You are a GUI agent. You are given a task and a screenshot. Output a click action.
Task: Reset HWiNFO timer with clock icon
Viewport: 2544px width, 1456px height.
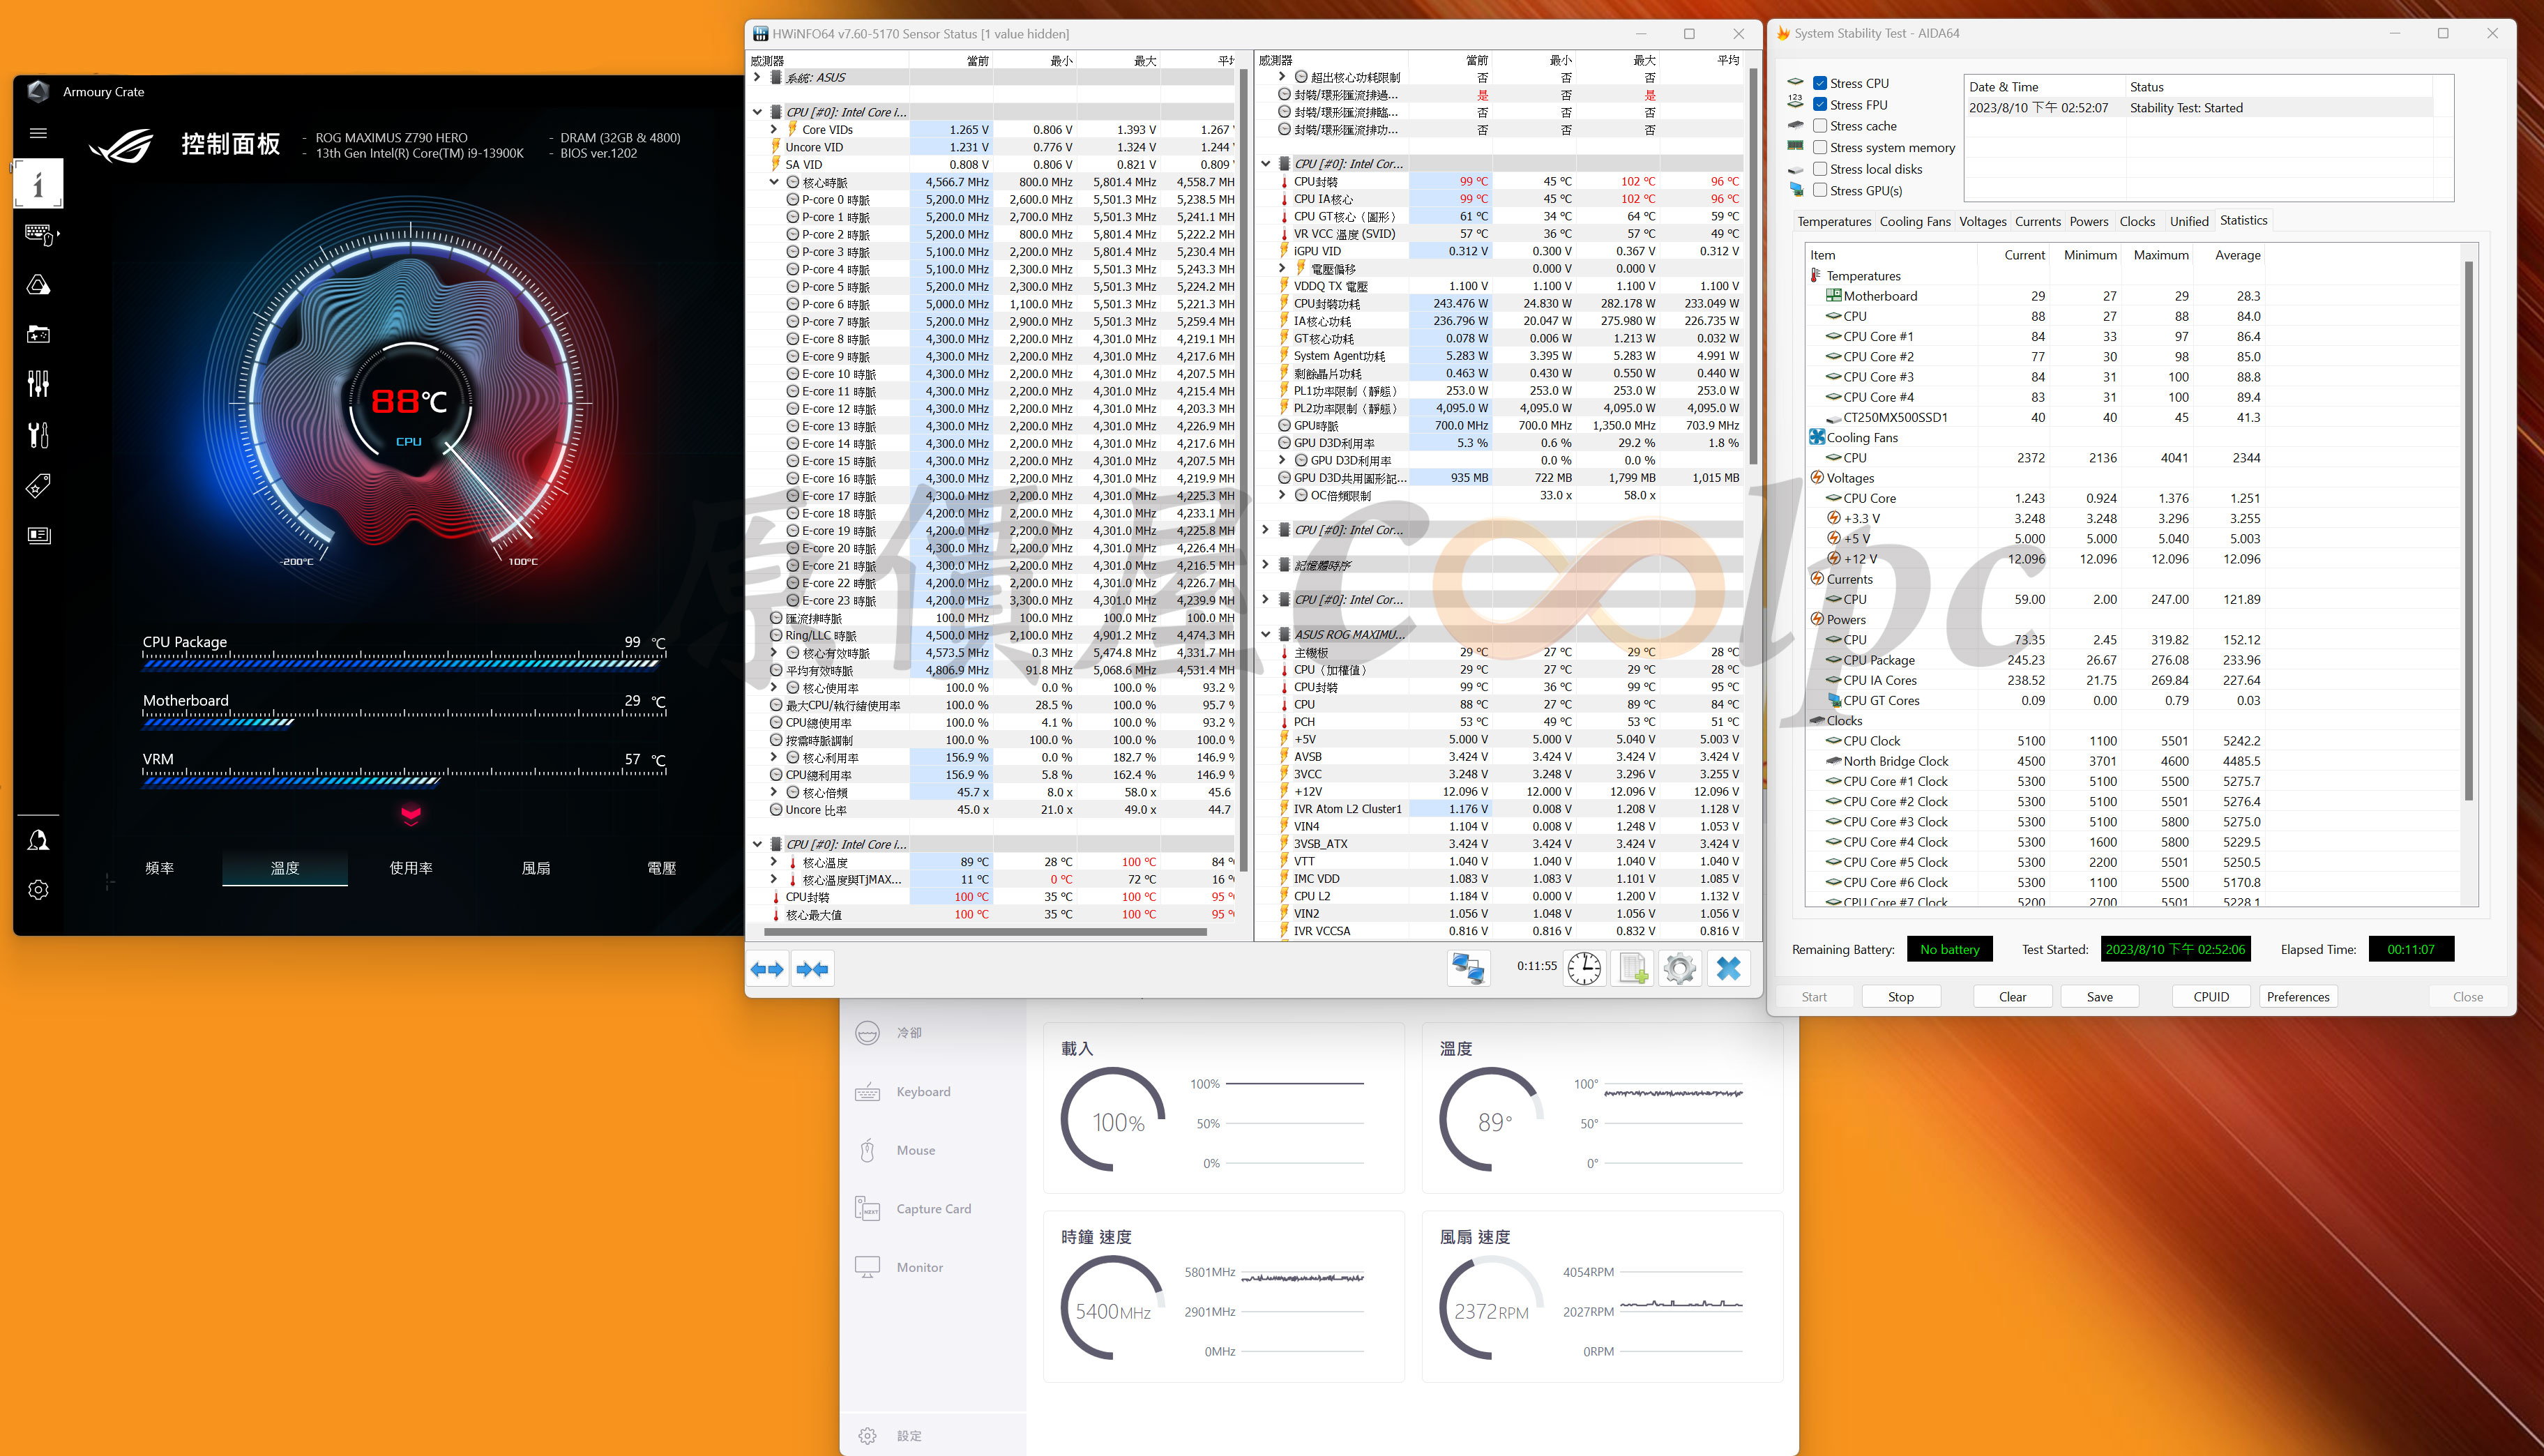[x=1584, y=968]
